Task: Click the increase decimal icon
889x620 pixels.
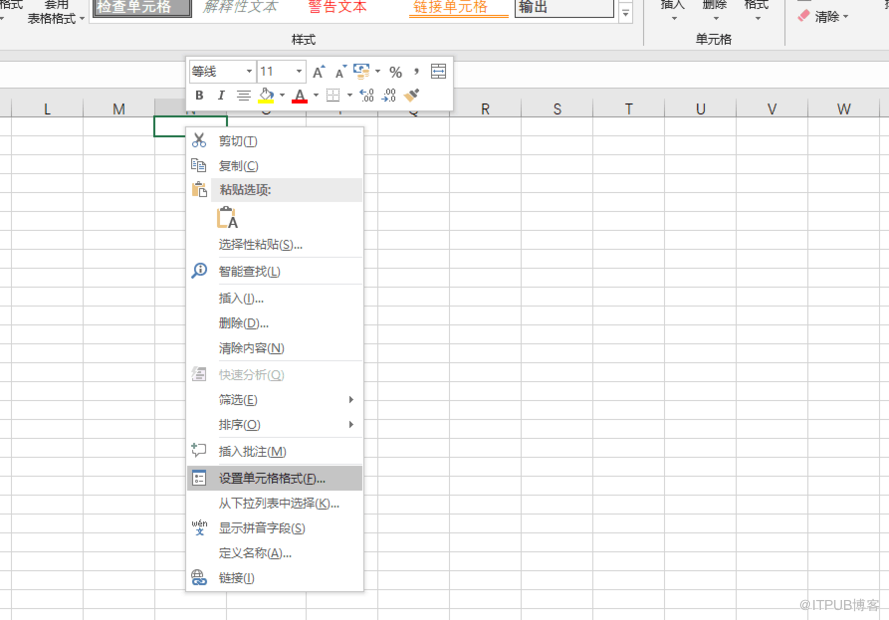Action: point(366,96)
